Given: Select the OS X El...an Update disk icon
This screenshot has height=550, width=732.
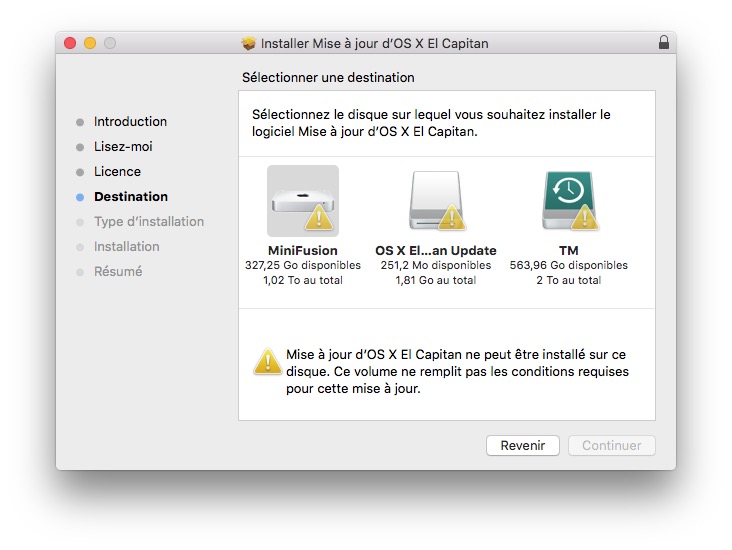Looking at the screenshot, I should click(436, 201).
